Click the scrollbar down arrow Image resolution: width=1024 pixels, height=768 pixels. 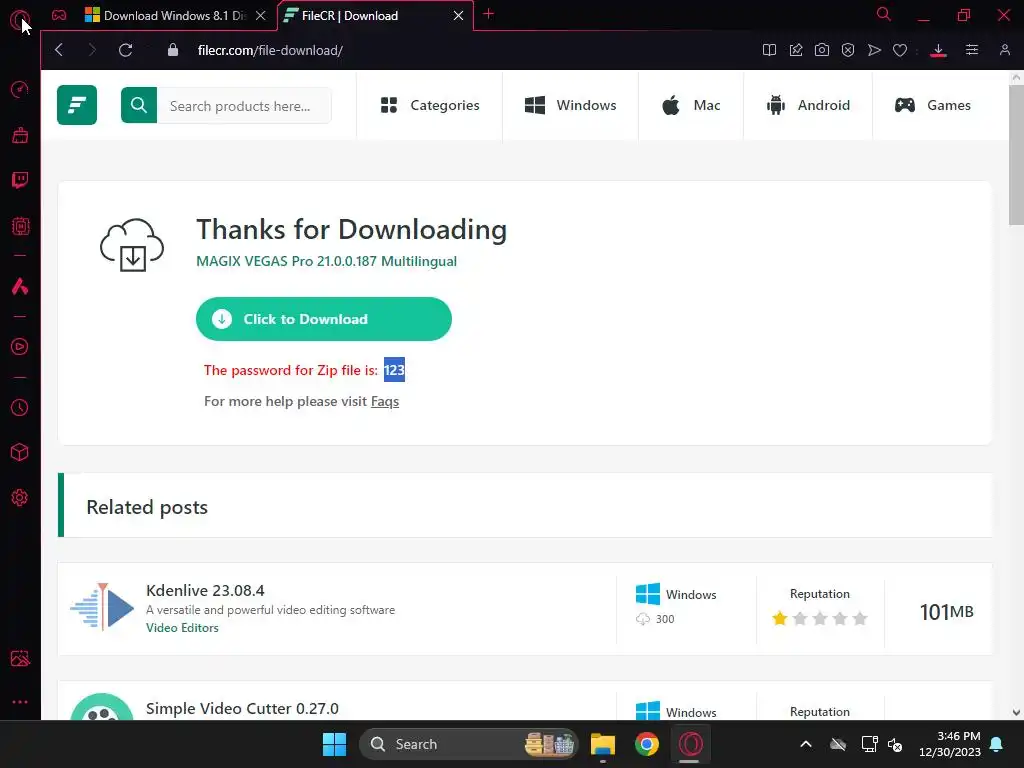(1016, 712)
